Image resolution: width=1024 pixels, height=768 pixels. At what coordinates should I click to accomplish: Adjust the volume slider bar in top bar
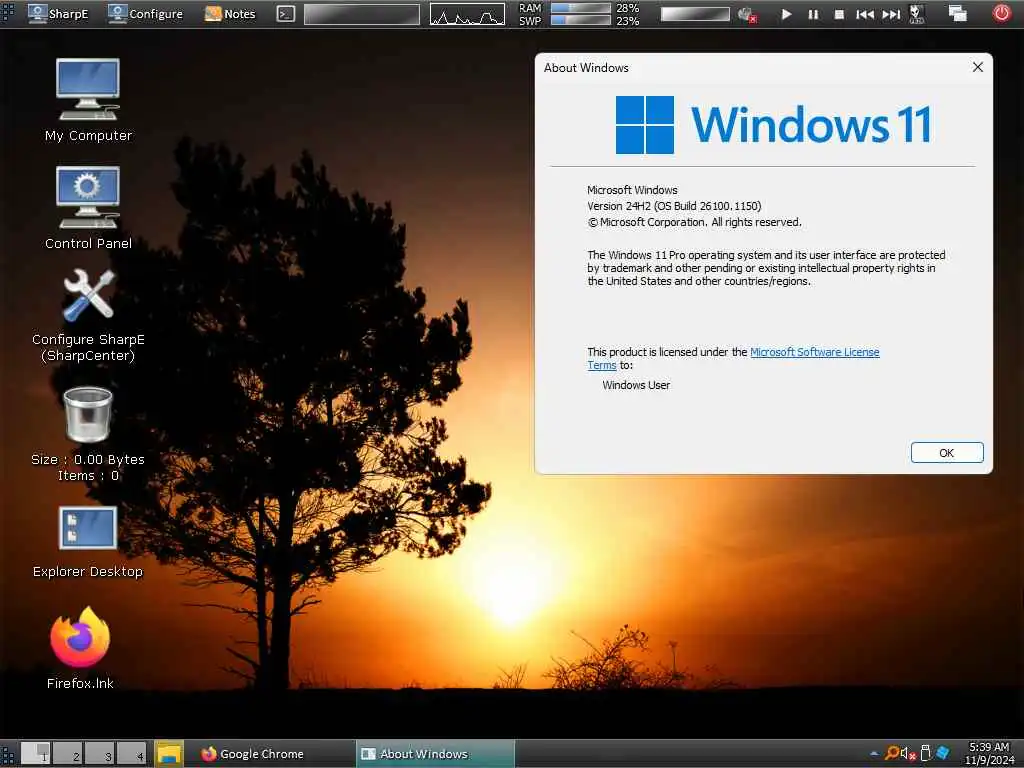click(x=695, y=14)
